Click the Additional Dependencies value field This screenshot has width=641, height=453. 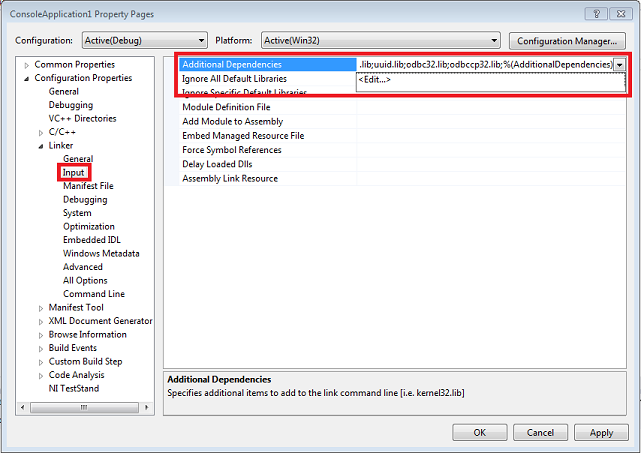(485, 64)
